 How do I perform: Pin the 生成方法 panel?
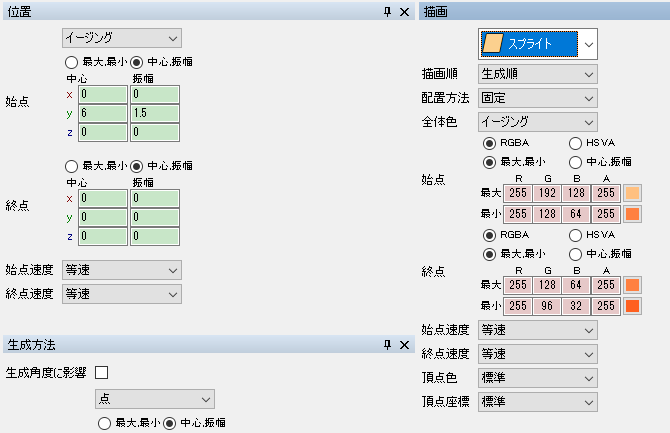point(387,345)
